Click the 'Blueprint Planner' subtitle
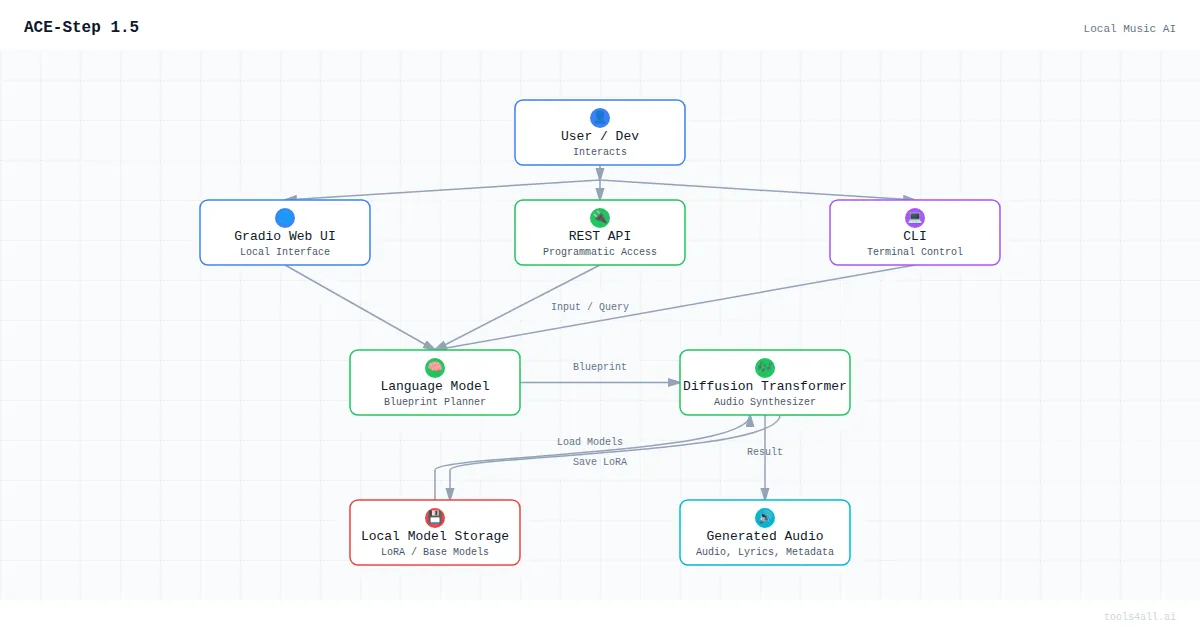This screenshot has width=1200, height=630. (x=435, y=402)
